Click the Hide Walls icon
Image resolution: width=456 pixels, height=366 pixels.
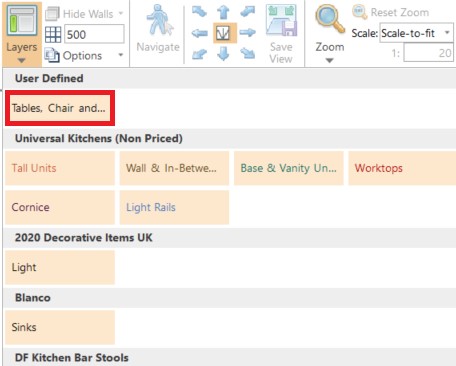[53, 14]
